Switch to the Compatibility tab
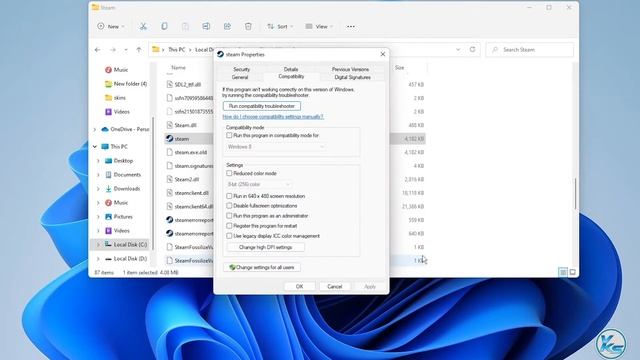640x360 pixels. point(291,77)
